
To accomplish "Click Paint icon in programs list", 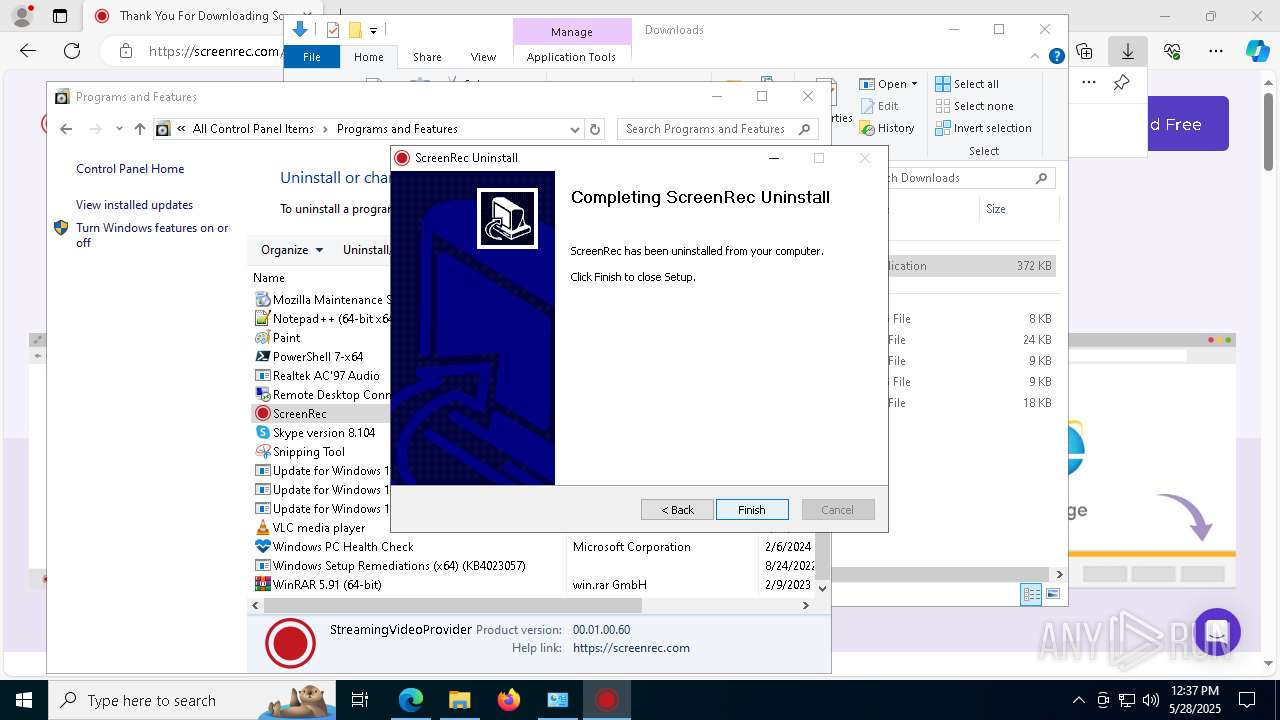I will point(263,338).
